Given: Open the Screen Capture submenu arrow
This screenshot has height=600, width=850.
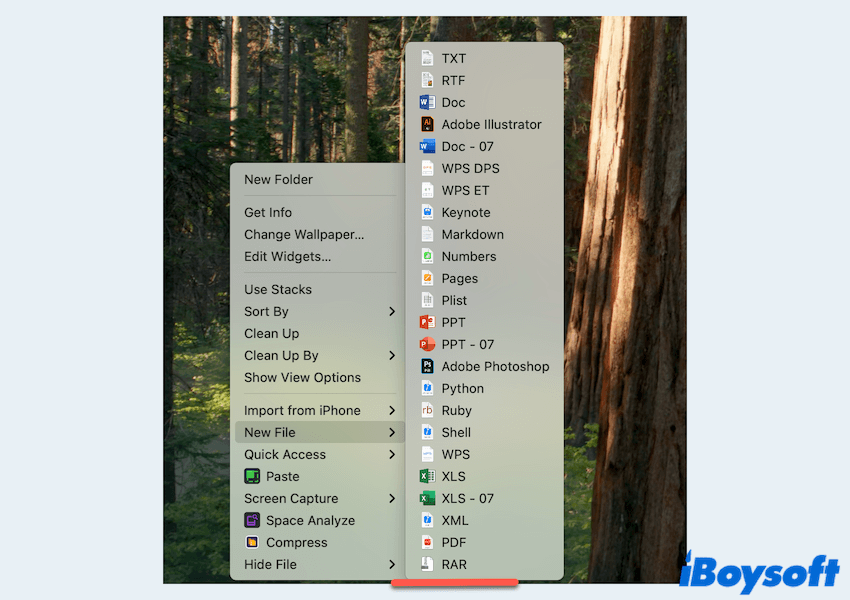Looking at the screenshot, I should 392,499.
